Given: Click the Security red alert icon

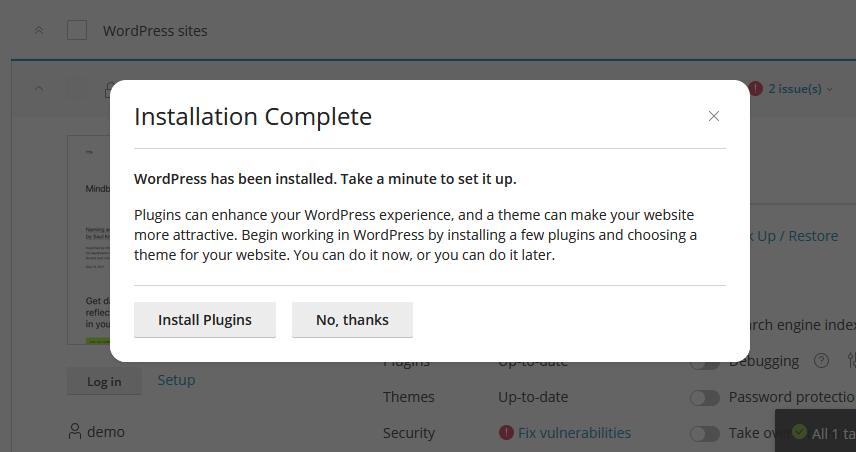Looking at the screenshot, I should (x=506, y=433).
